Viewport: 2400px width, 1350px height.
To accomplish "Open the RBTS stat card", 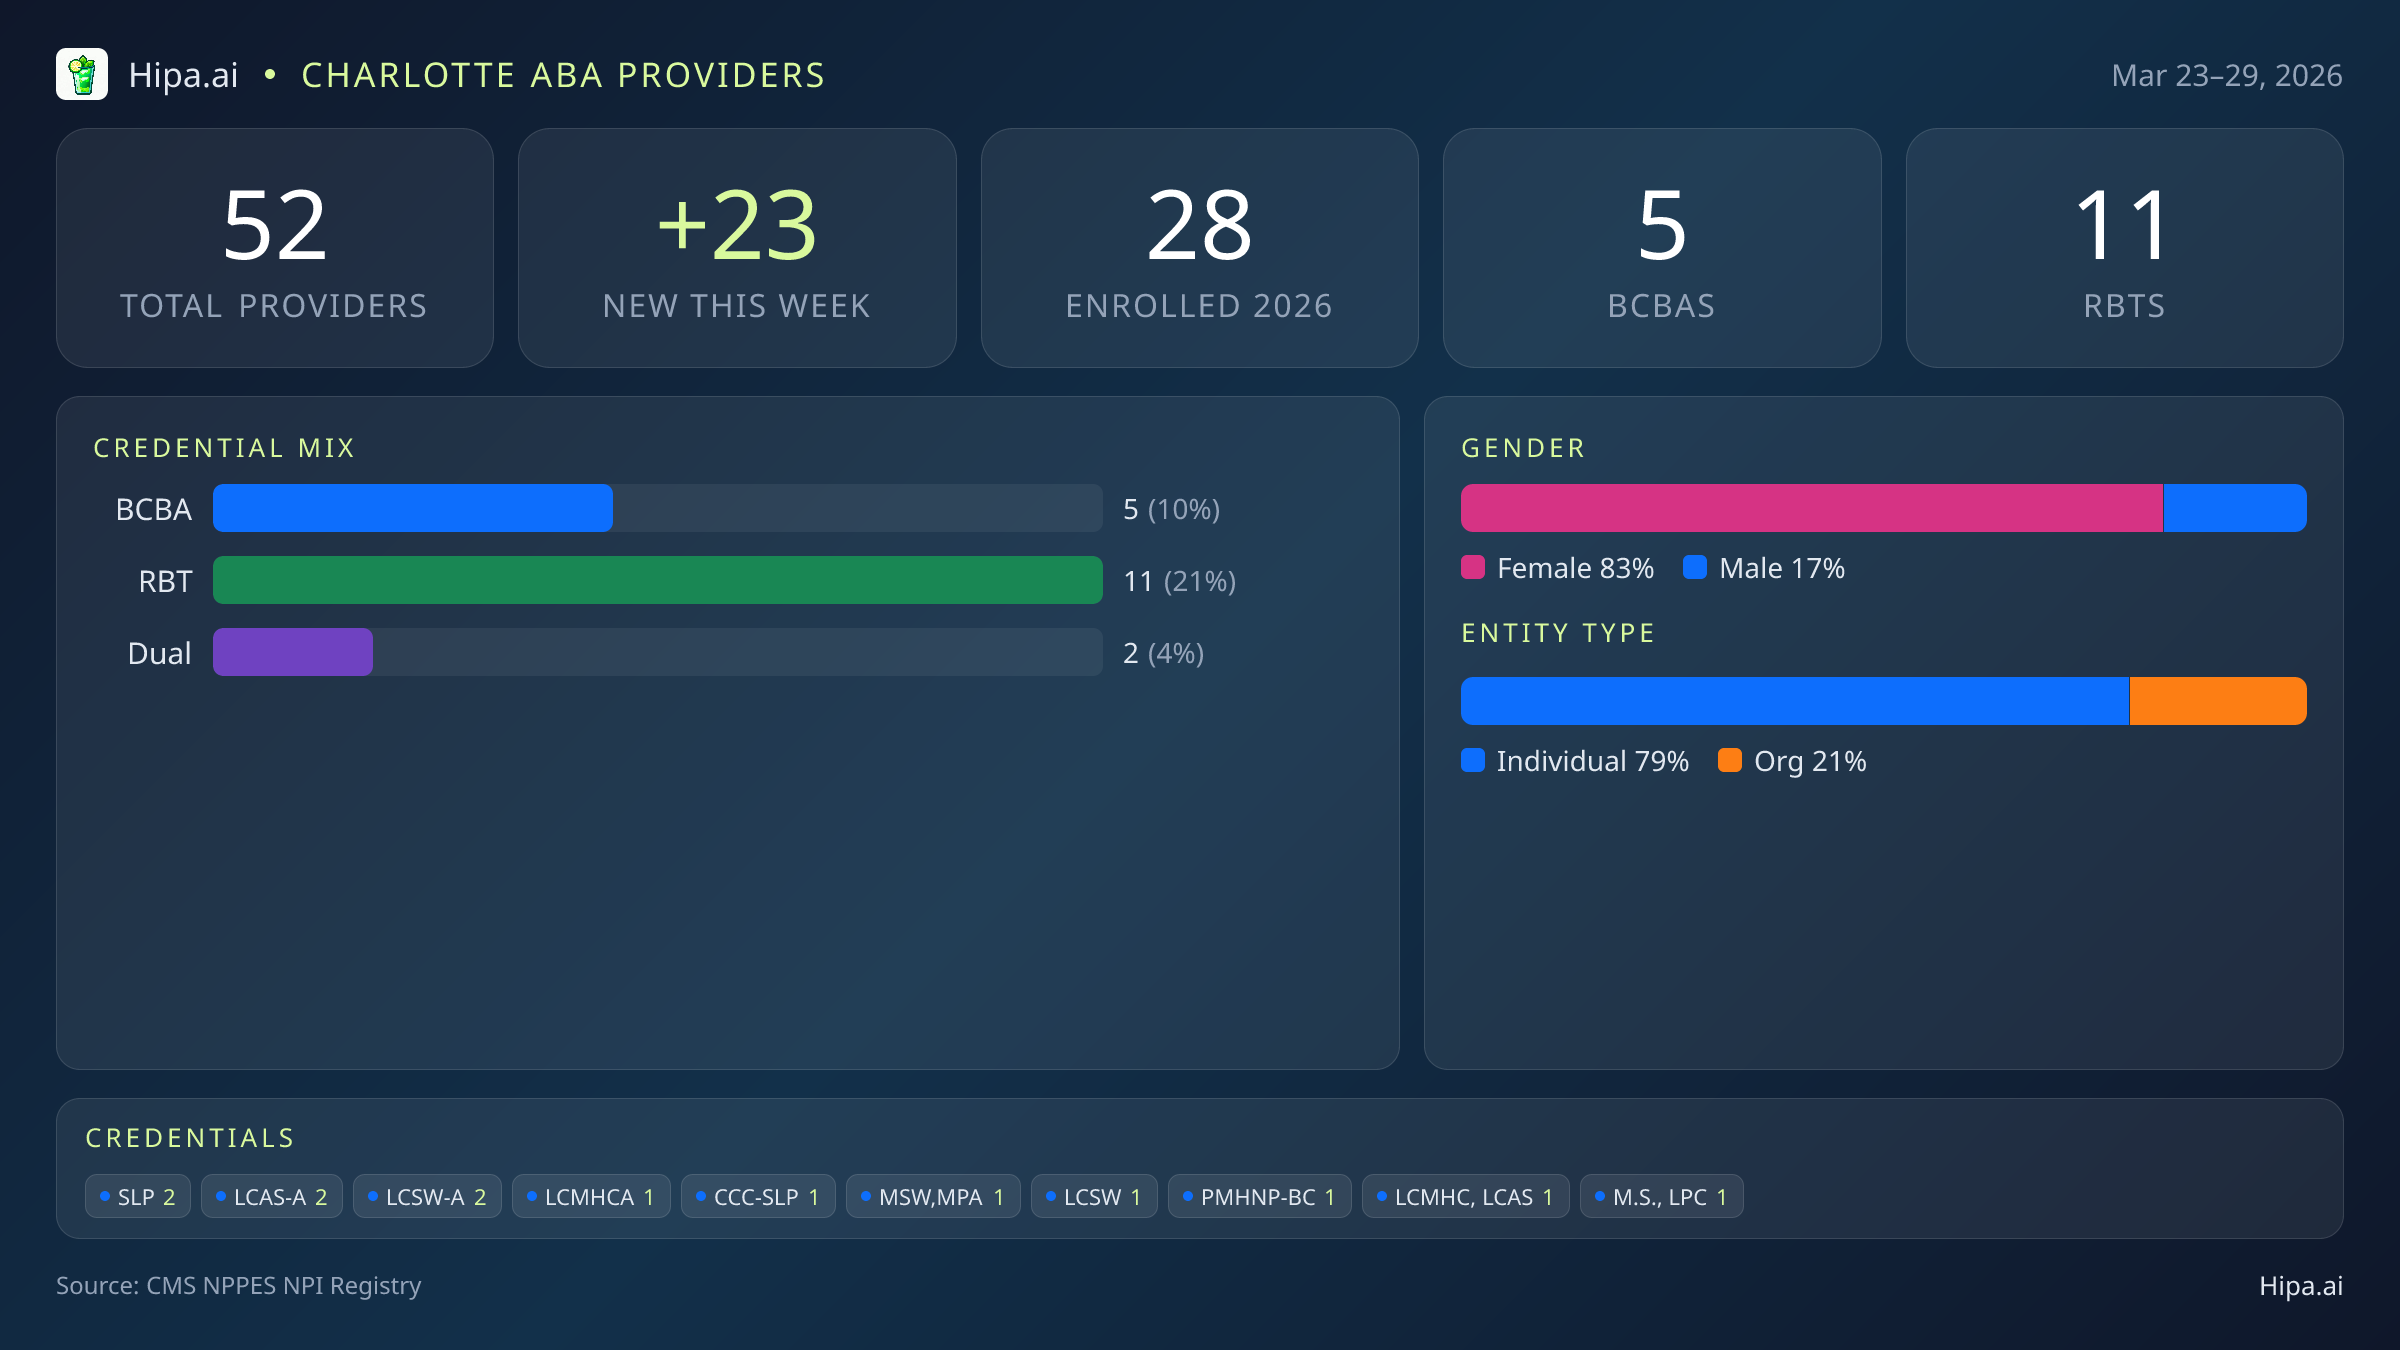I will (2124, 247).
